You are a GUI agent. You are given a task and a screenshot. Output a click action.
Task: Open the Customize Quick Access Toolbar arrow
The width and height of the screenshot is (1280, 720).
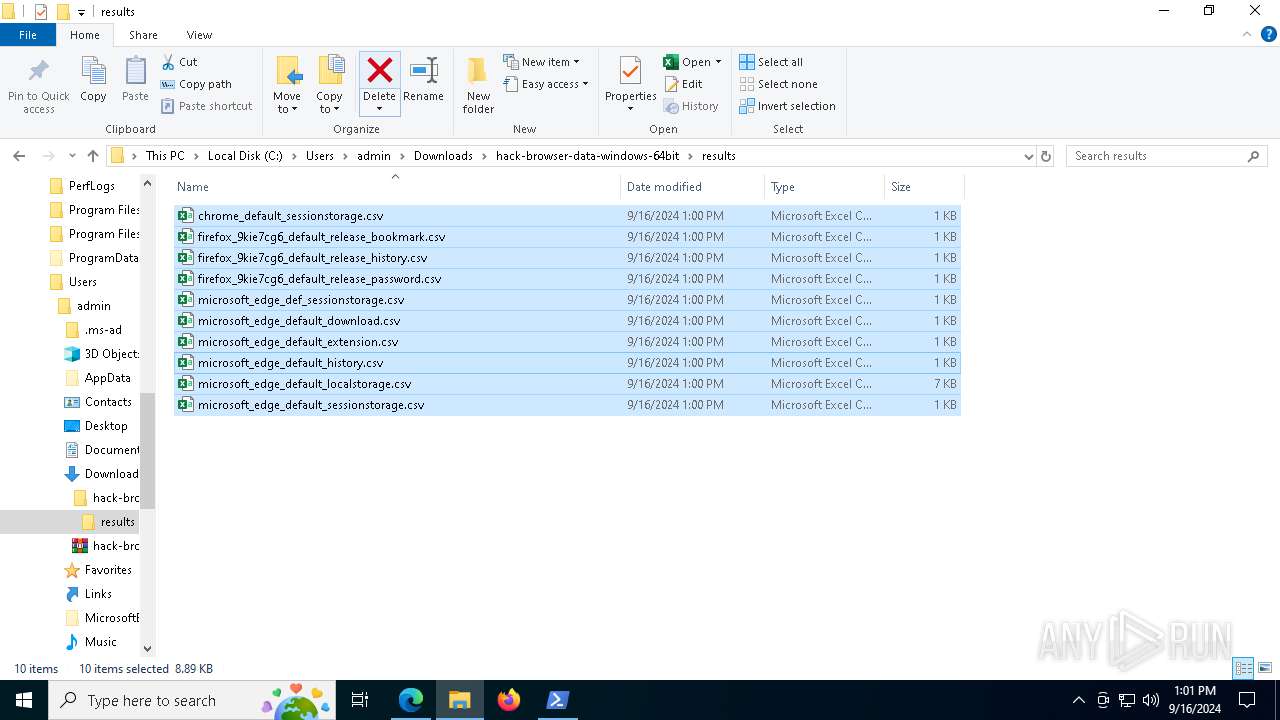[82, 12]
